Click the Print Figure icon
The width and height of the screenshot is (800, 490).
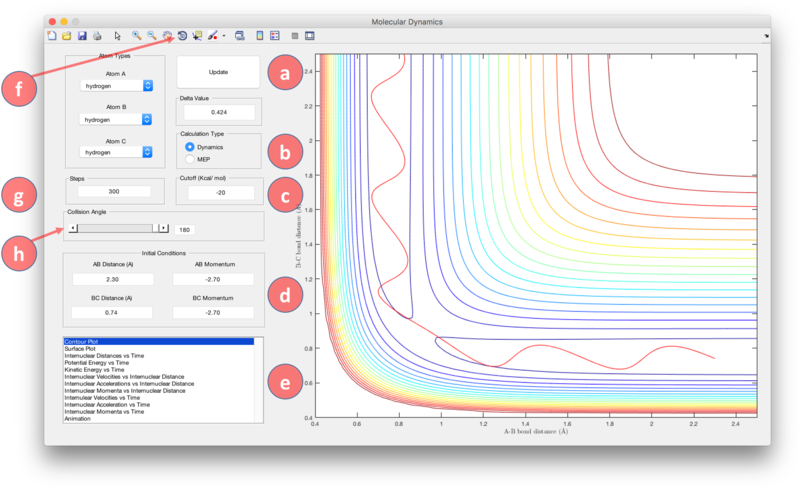click(x=96, y=36)
